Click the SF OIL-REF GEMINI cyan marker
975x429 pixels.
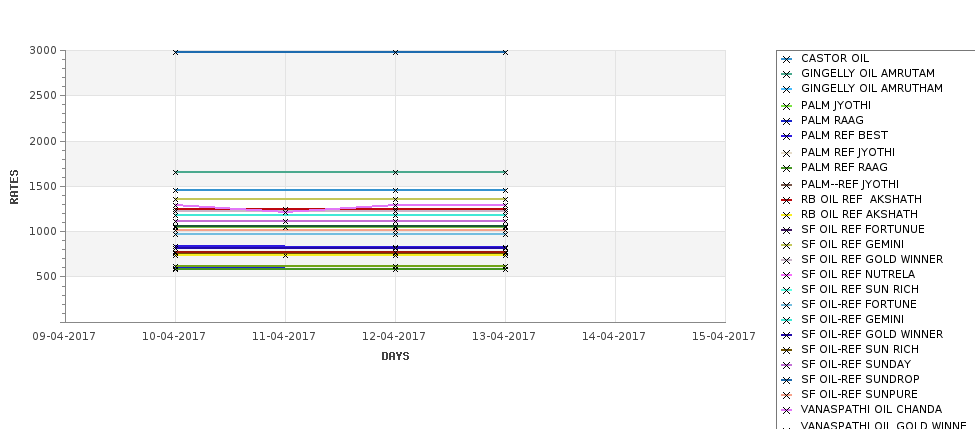point(787,321)
